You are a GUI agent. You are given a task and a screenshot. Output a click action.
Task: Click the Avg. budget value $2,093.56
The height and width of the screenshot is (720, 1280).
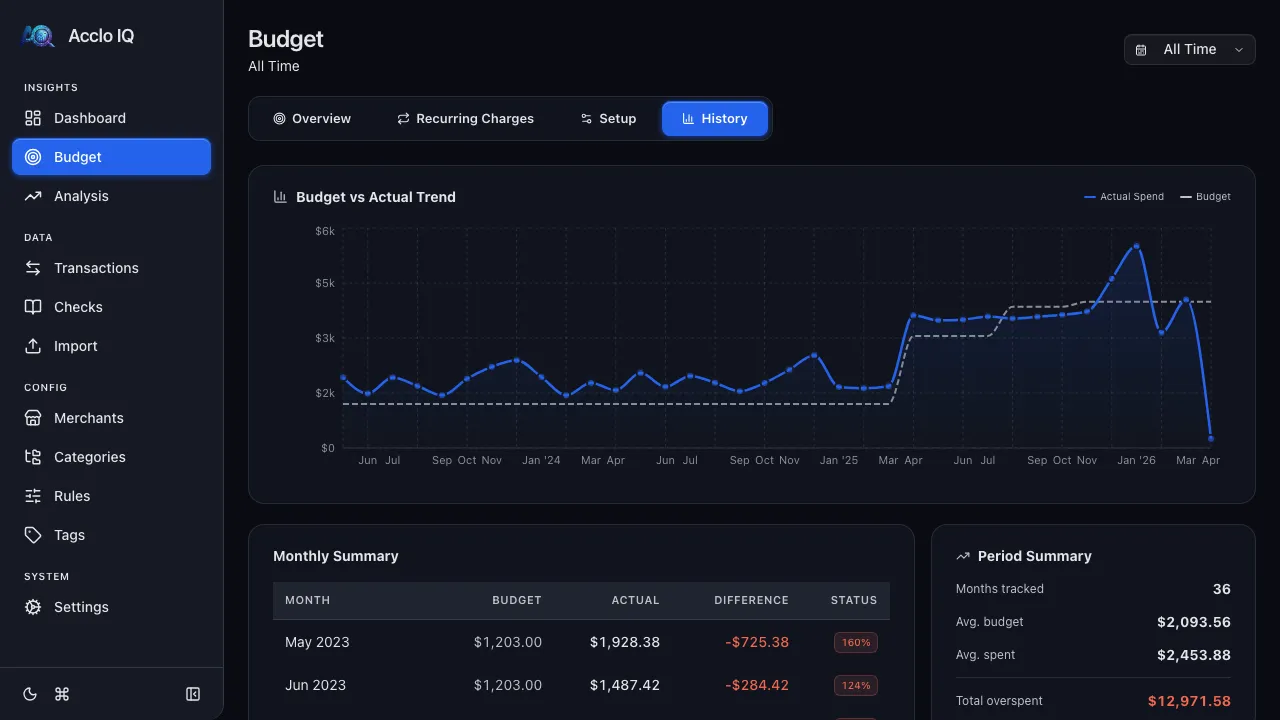[1194, 622]
